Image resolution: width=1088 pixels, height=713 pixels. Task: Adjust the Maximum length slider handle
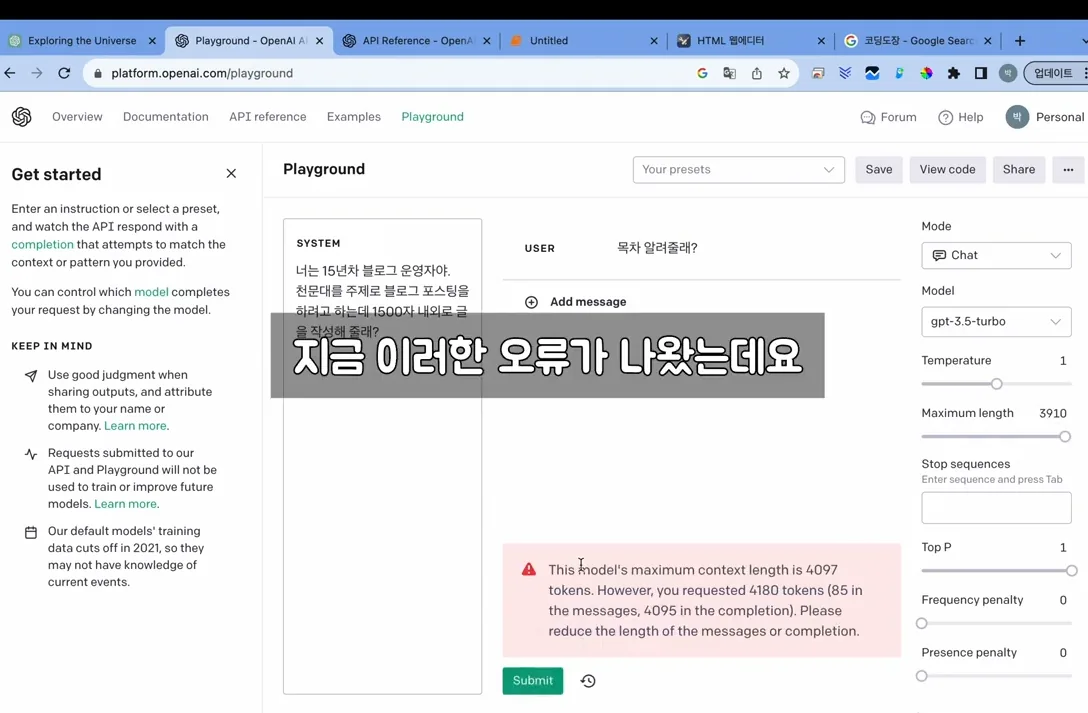pyautogui.click(x=1064, y=436)
